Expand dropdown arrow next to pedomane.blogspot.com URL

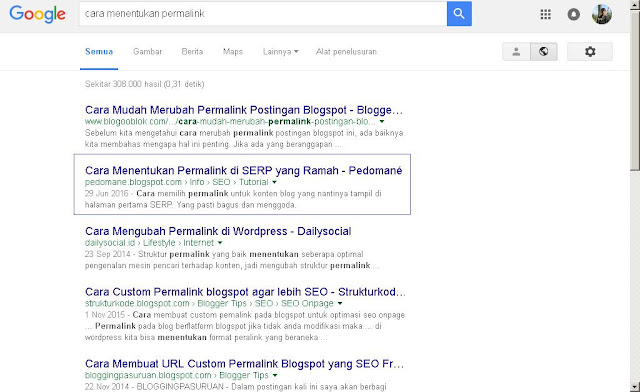point(274,182)
